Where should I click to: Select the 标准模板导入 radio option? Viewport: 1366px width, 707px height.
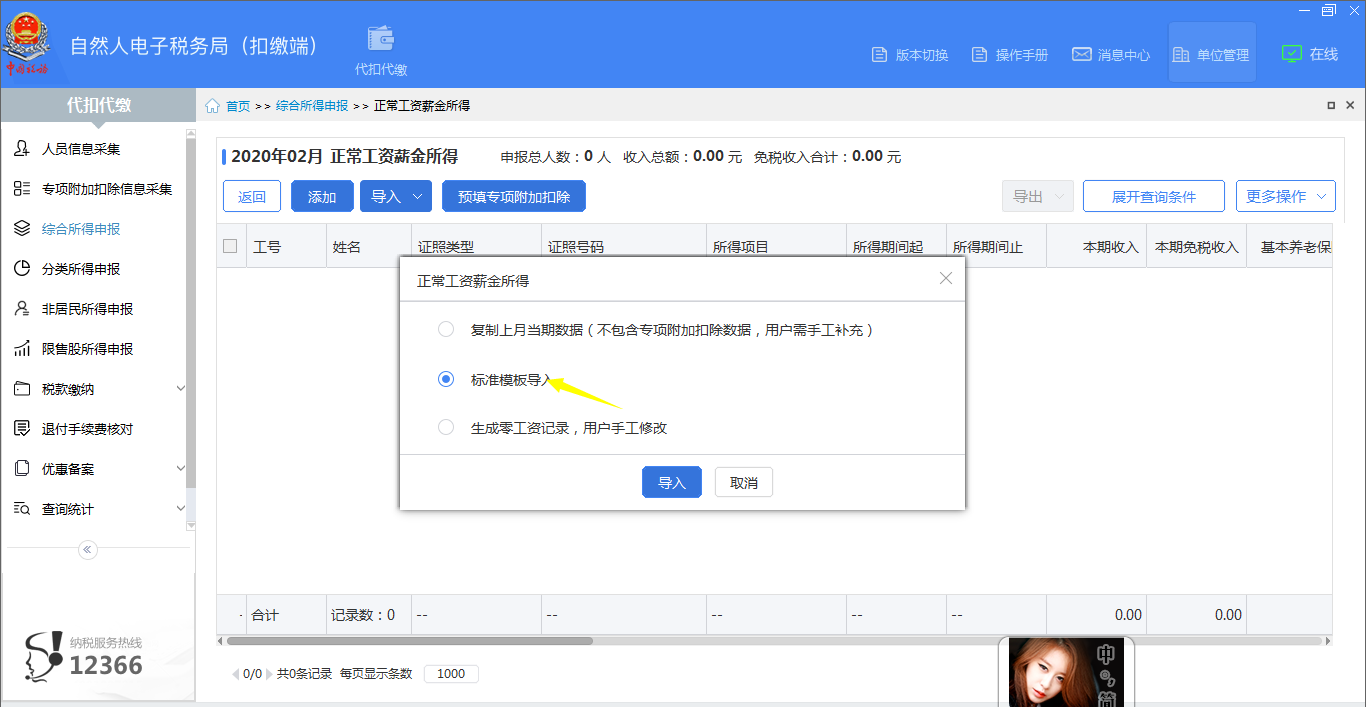pyautogui.click(x=445, y=379)
